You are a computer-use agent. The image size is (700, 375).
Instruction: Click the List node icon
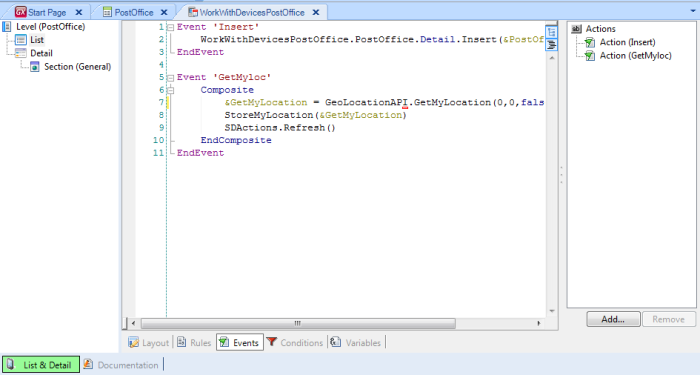[21, 40]
